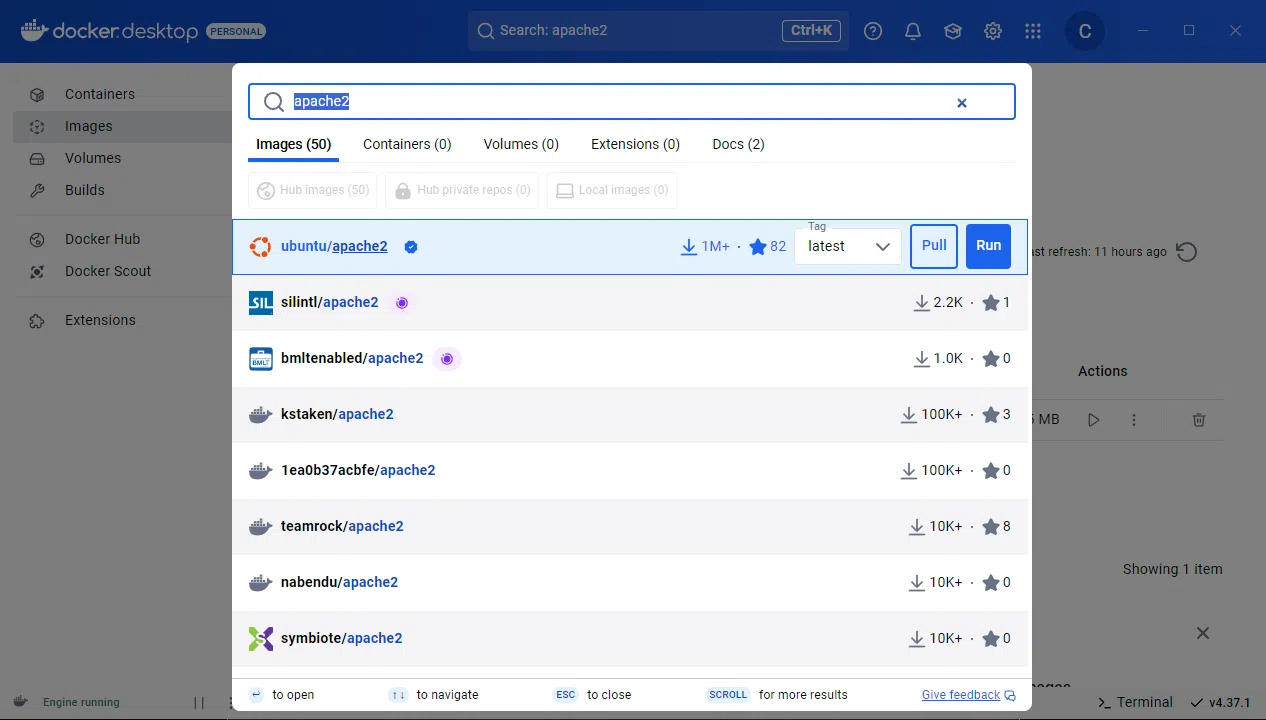Open the Give feedback link
Screen dimensions: 1266x720
959,694
